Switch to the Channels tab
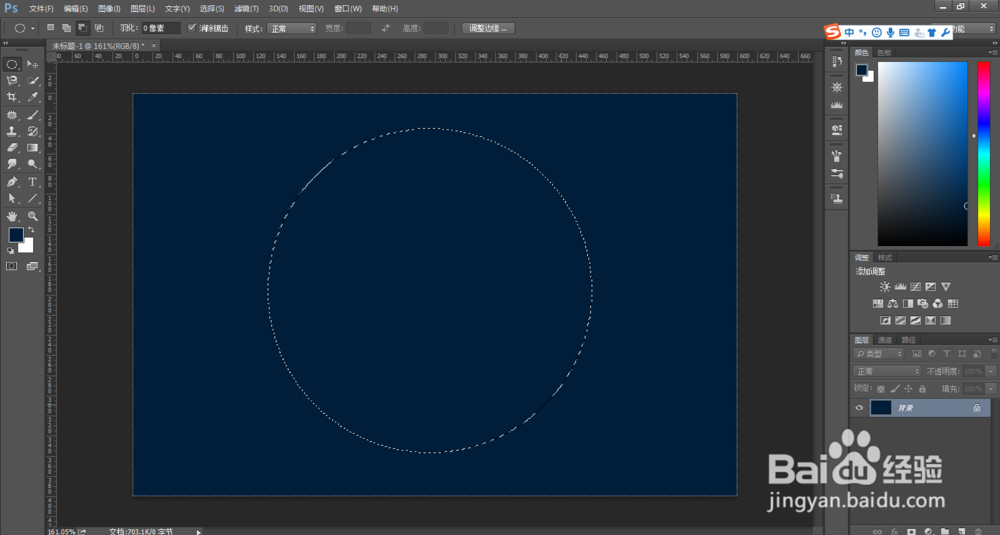The image size is (1000, 535). click(885, 340)
